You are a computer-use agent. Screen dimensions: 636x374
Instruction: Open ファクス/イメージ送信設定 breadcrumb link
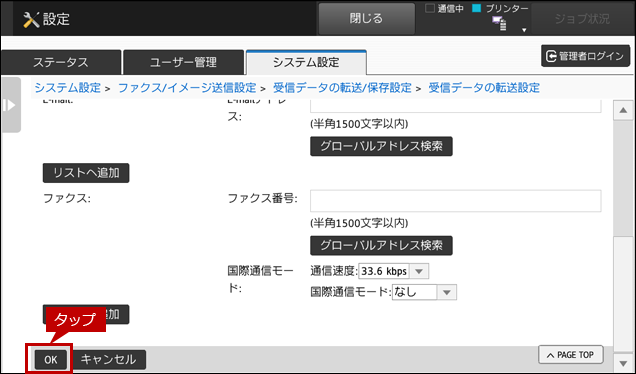pos(187,88)
